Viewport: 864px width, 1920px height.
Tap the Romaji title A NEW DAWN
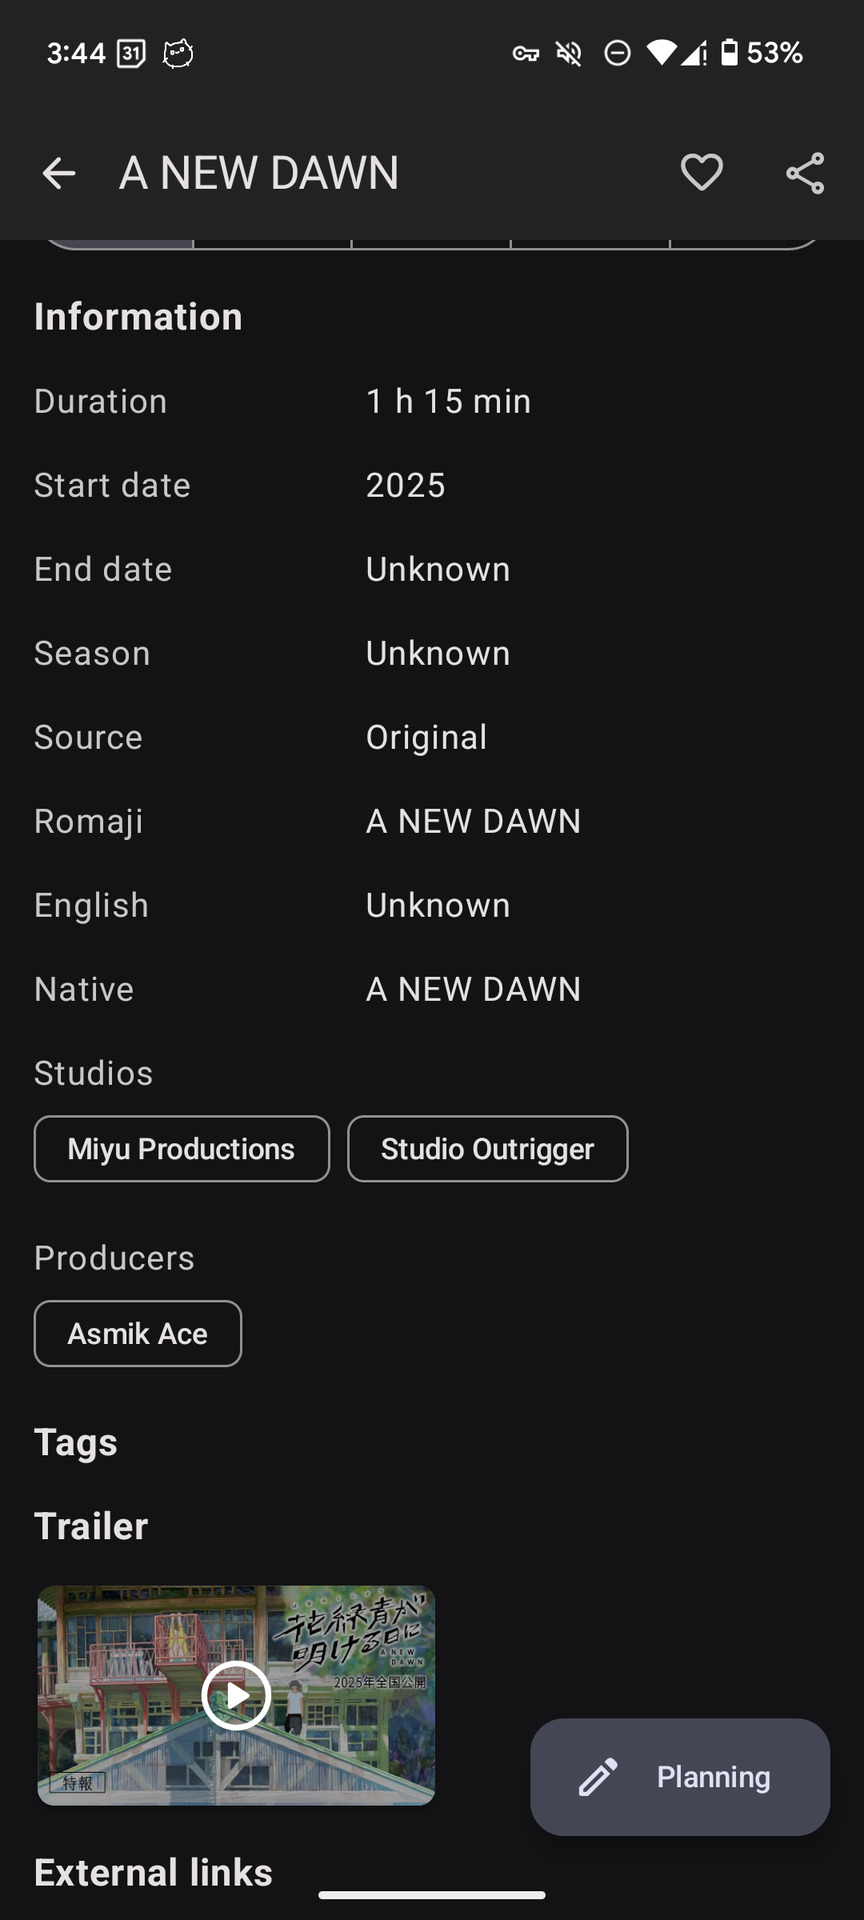(x=473, y=821)
